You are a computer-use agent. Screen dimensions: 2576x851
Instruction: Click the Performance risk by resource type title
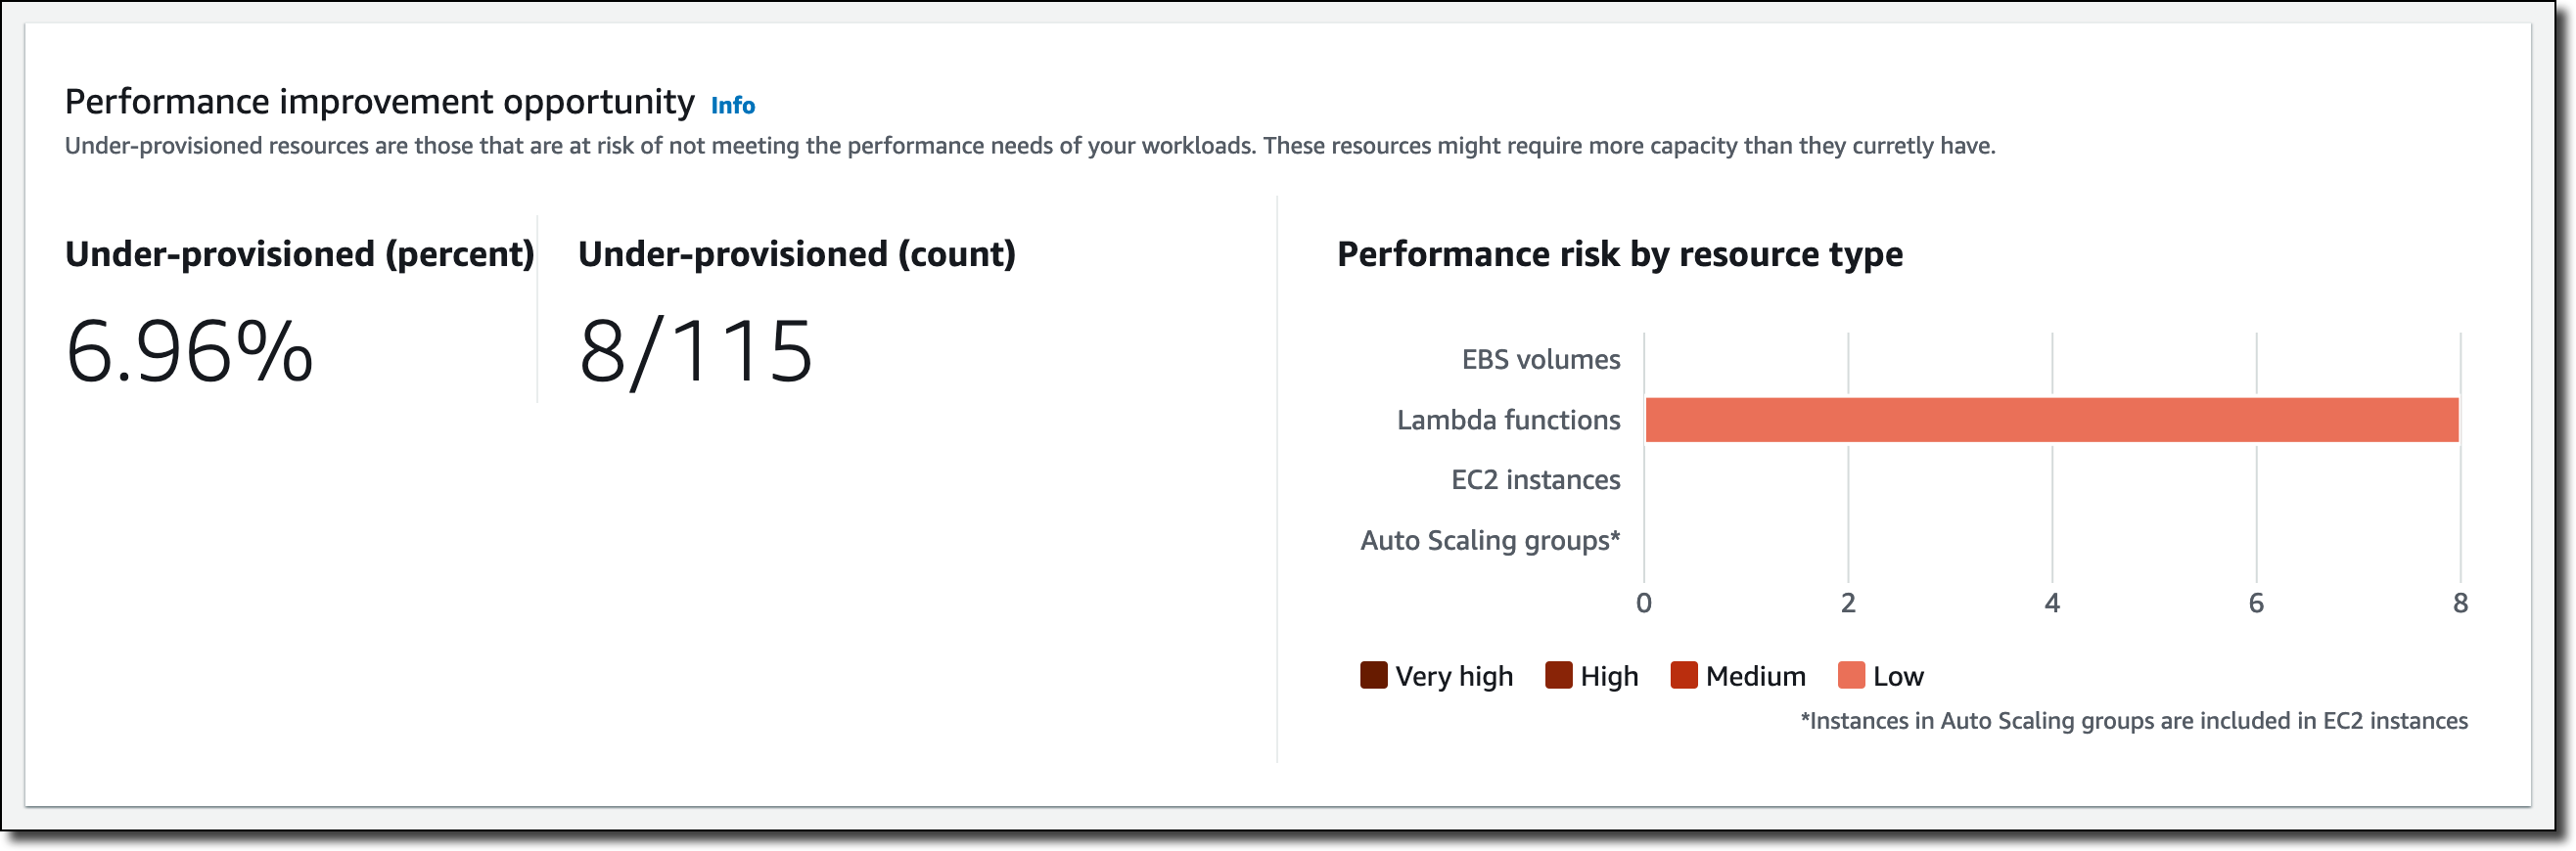point(1619,254)
